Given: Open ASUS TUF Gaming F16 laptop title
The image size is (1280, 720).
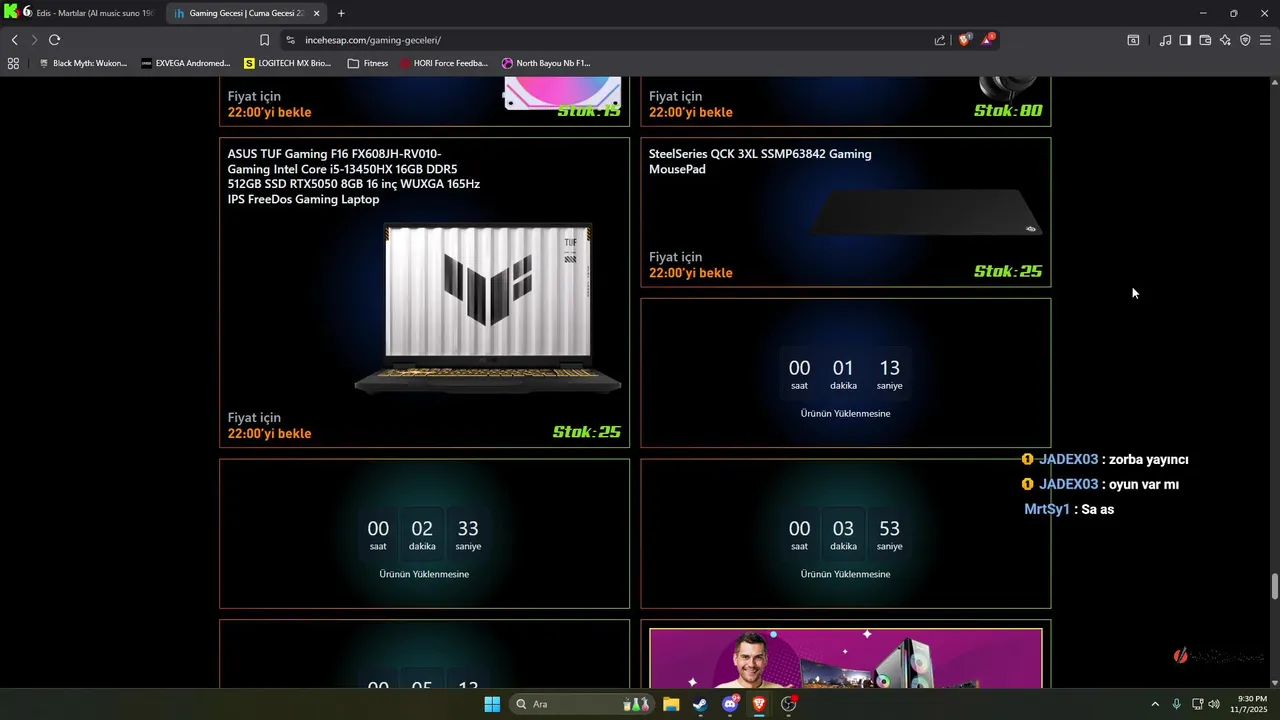Looking at the screenshot, I should coord(354,176).
